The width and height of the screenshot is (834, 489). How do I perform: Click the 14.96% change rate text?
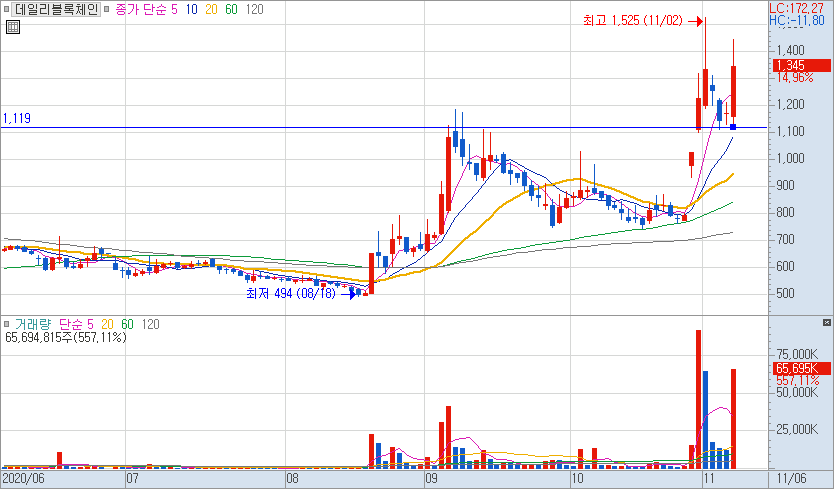pyautogui.click(x=795, y=78)
